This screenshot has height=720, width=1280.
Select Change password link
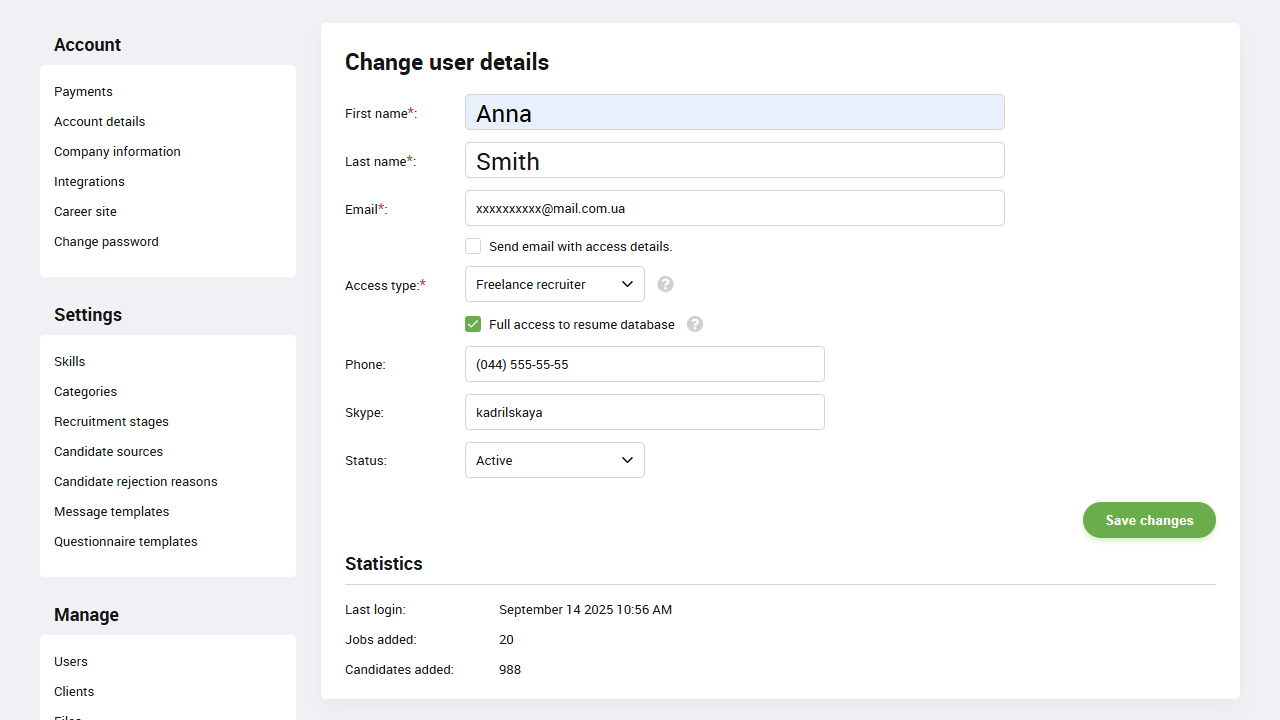click(106, 241)
